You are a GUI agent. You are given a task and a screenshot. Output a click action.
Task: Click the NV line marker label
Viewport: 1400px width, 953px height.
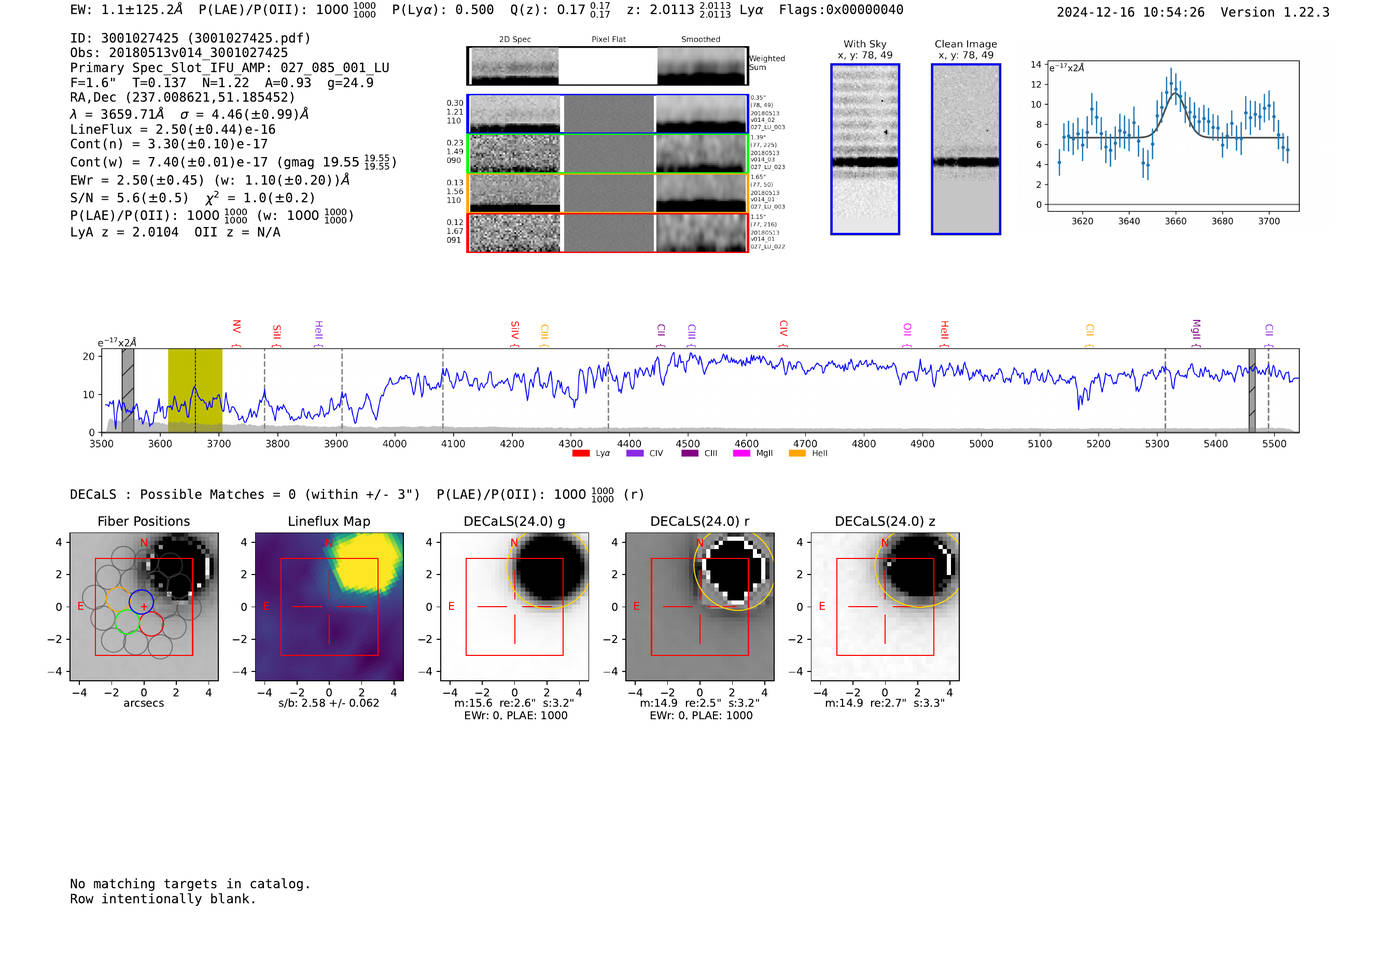click(x=236, y=327)
